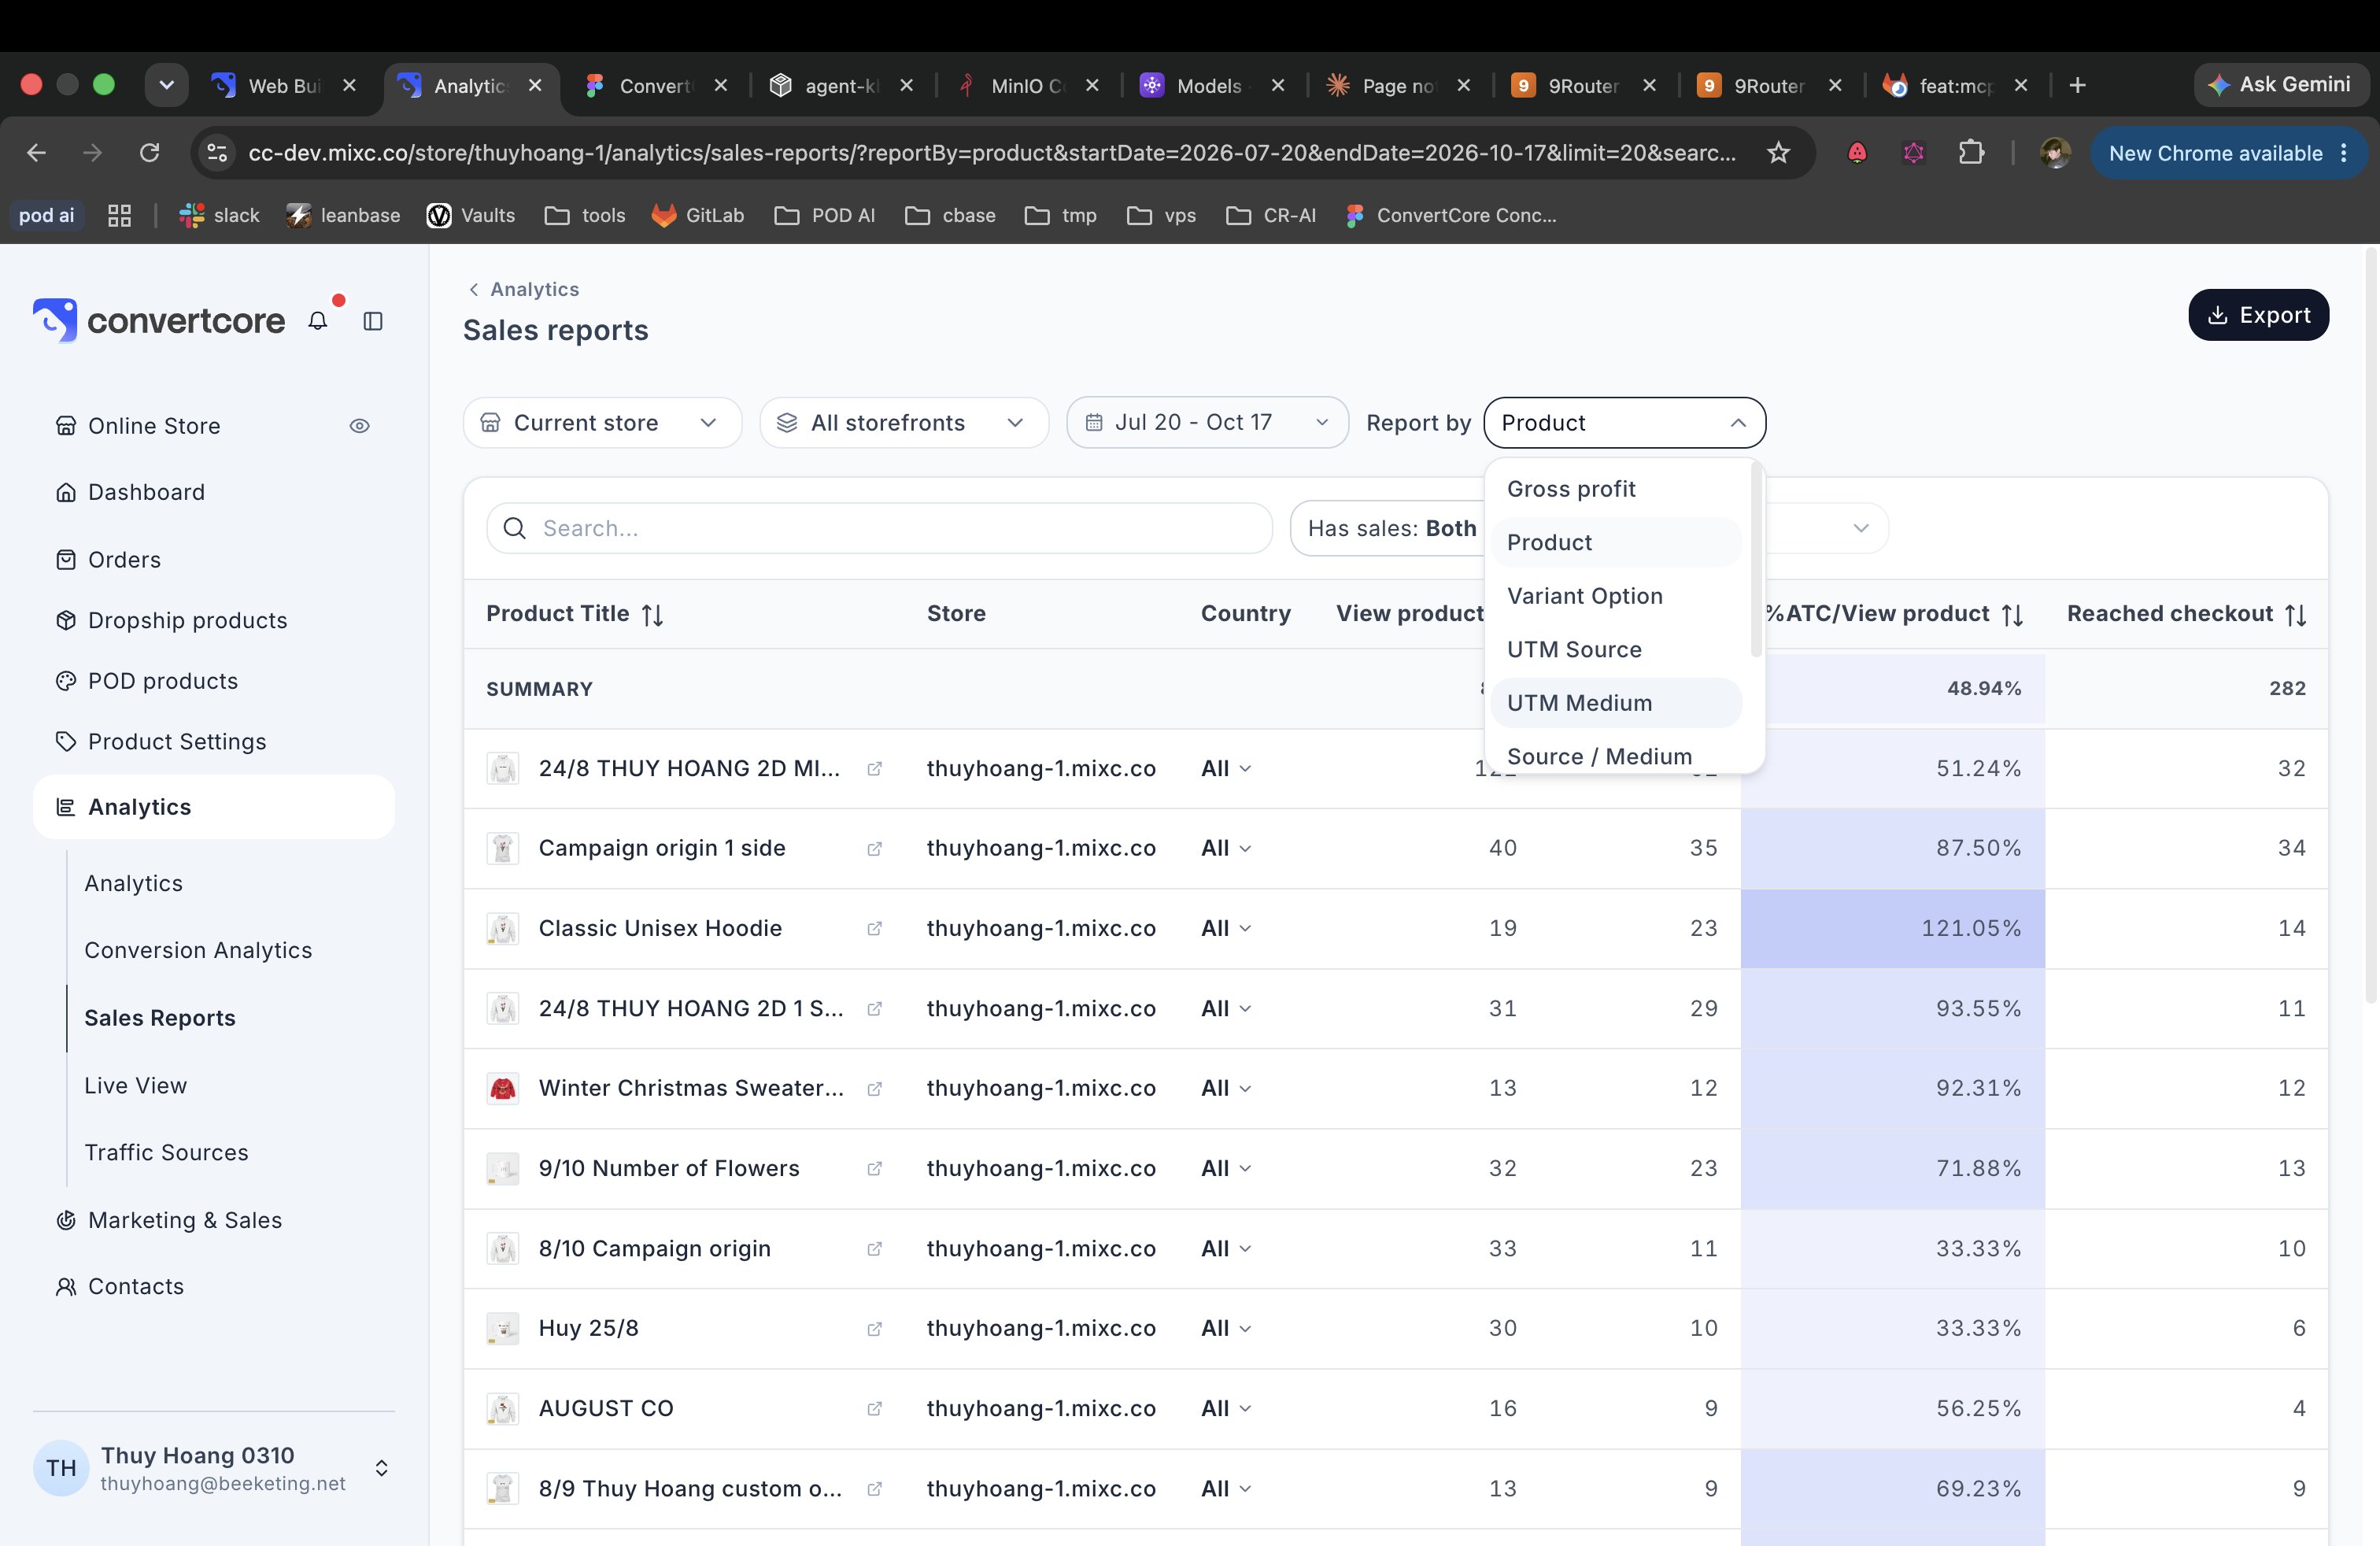This screenshot has height=1546, width=2380.
Task: Expand Country All for Winter Christmas Sweater
Action: click(1226, 1088)
